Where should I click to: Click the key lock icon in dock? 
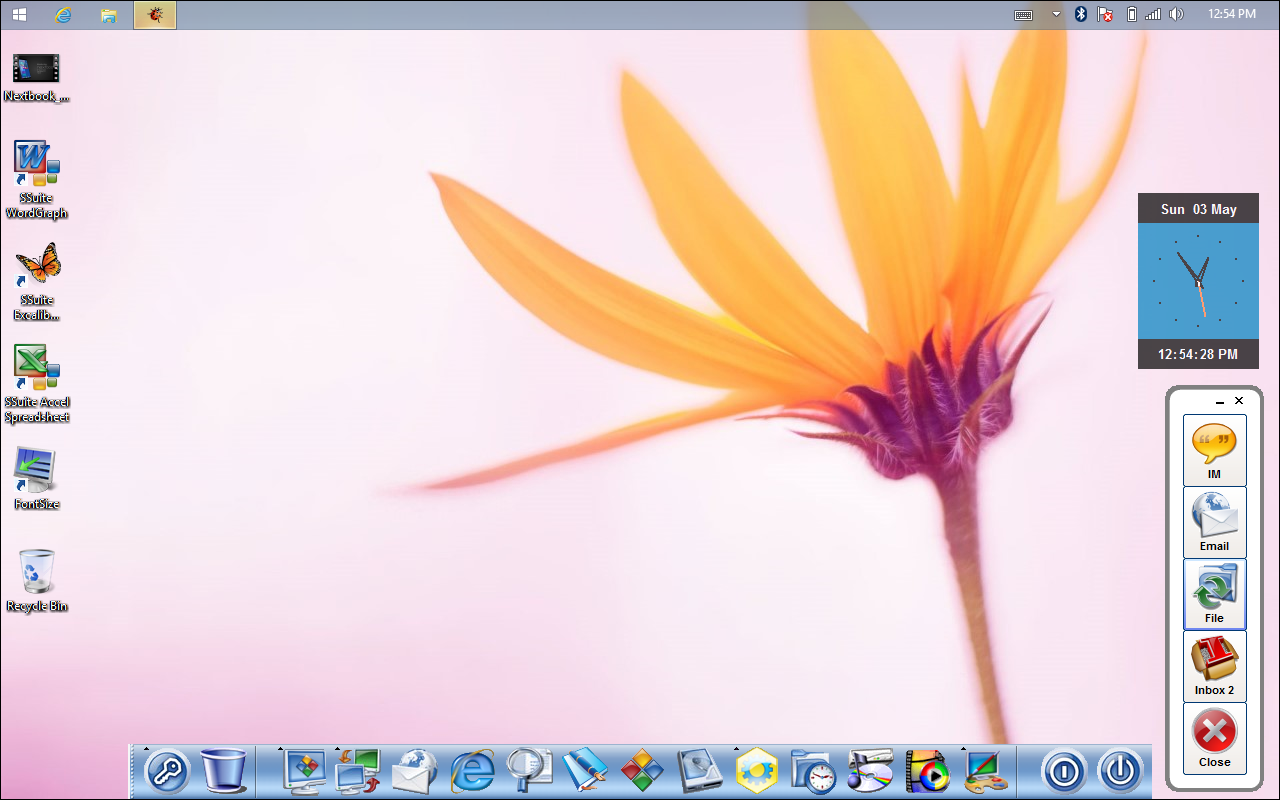167,771
